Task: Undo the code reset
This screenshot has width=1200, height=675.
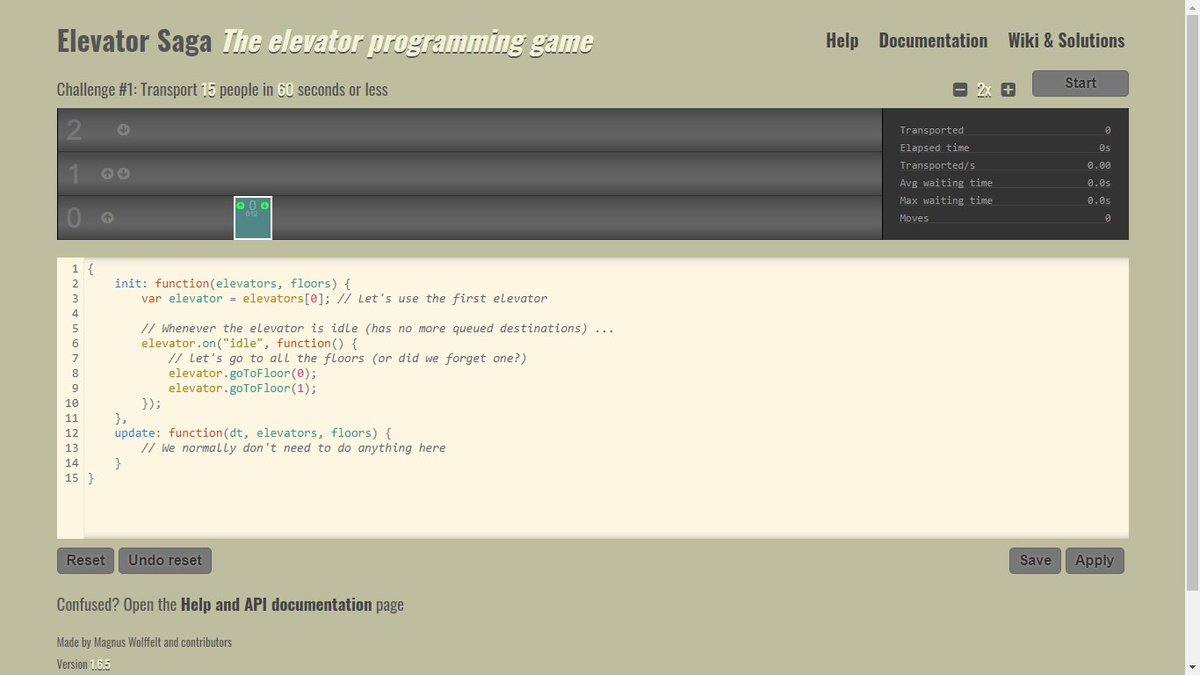Action: coord(164,560)
